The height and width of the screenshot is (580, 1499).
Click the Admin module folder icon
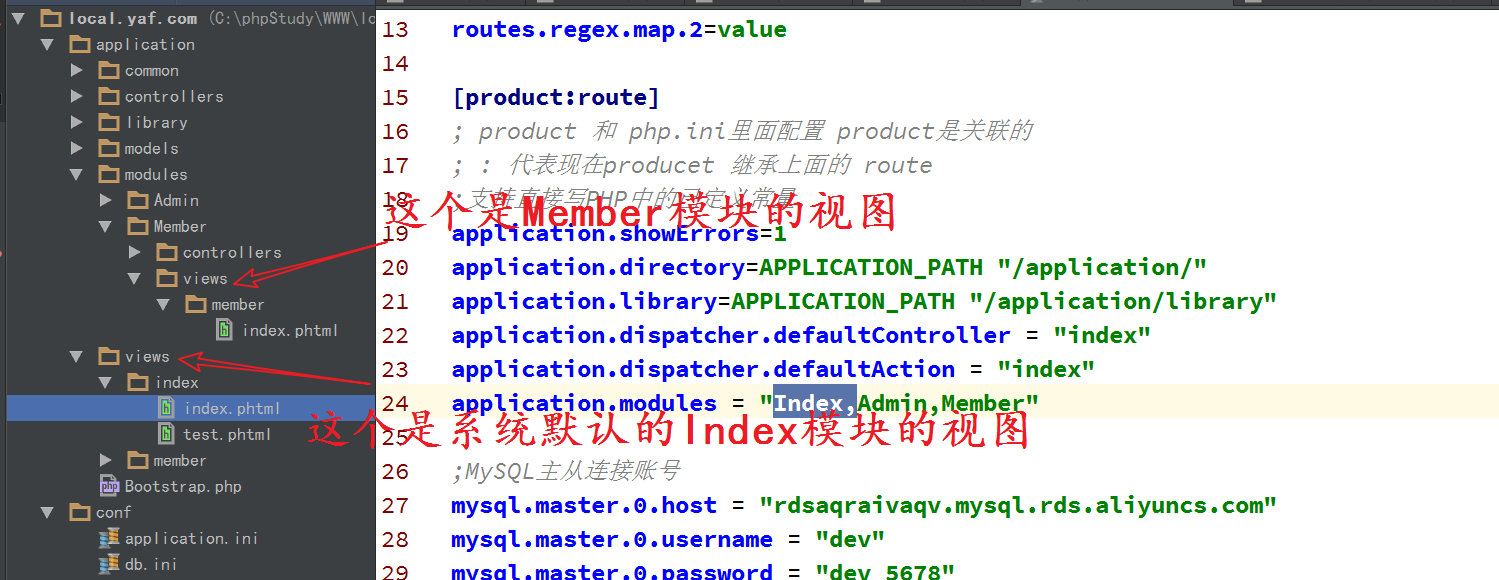point(138,201)
